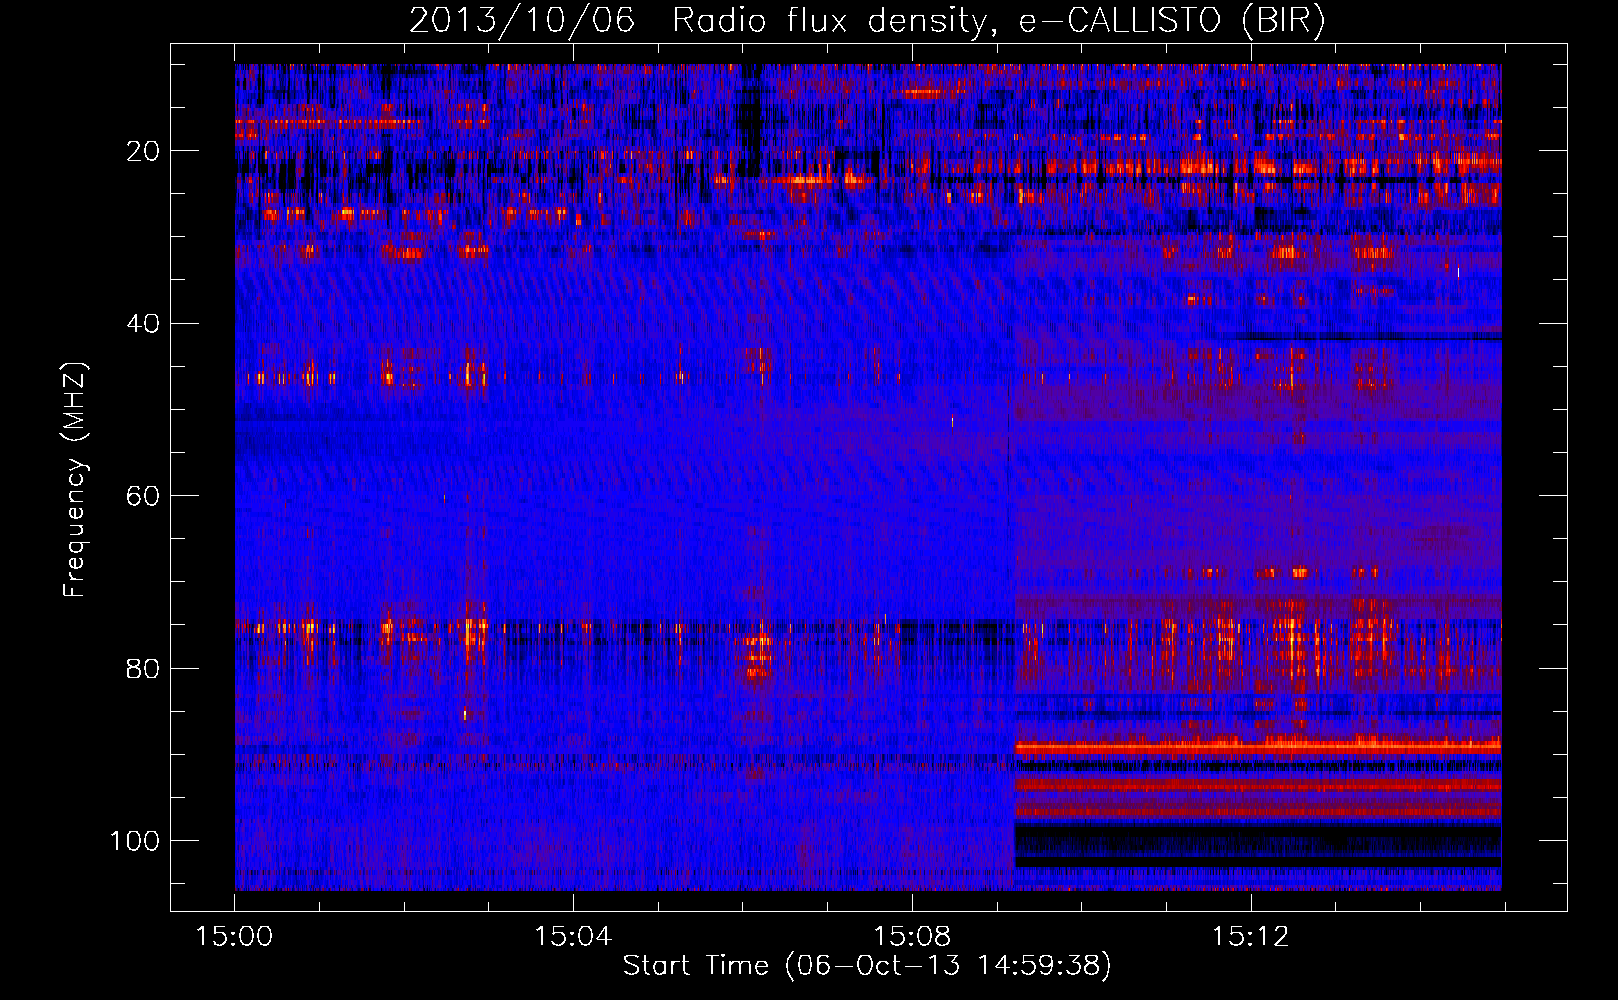Click the plot title '2013/10/06 Radio flux density'

click(x=867, y=20)
